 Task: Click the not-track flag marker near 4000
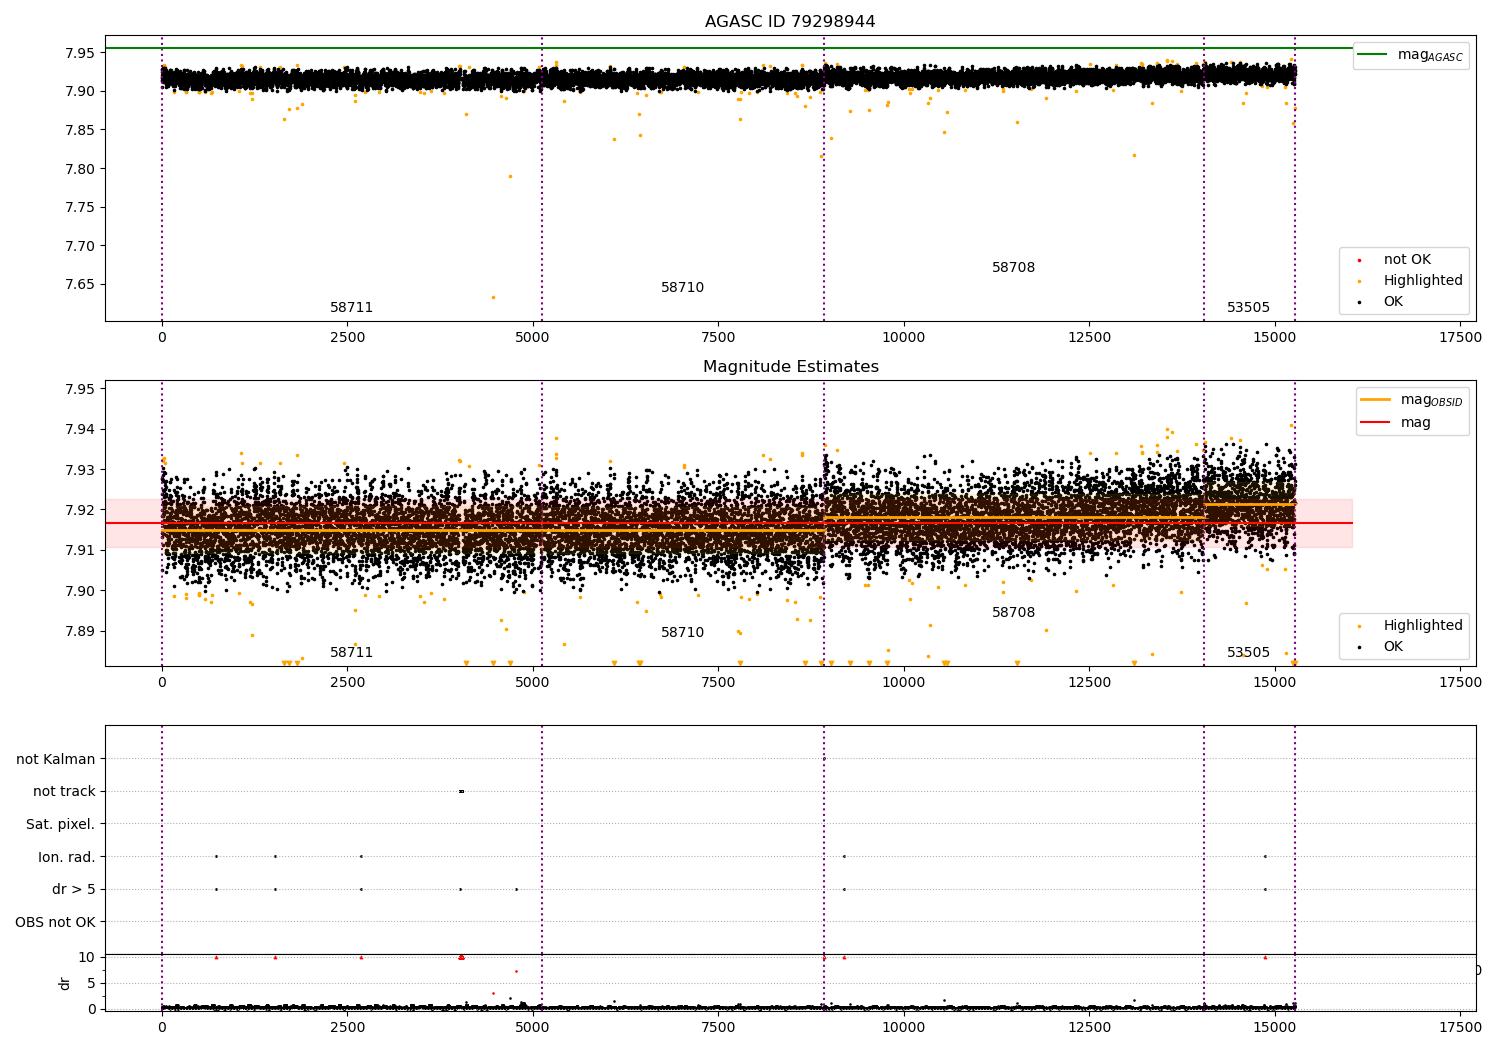[x=461, y=792]
